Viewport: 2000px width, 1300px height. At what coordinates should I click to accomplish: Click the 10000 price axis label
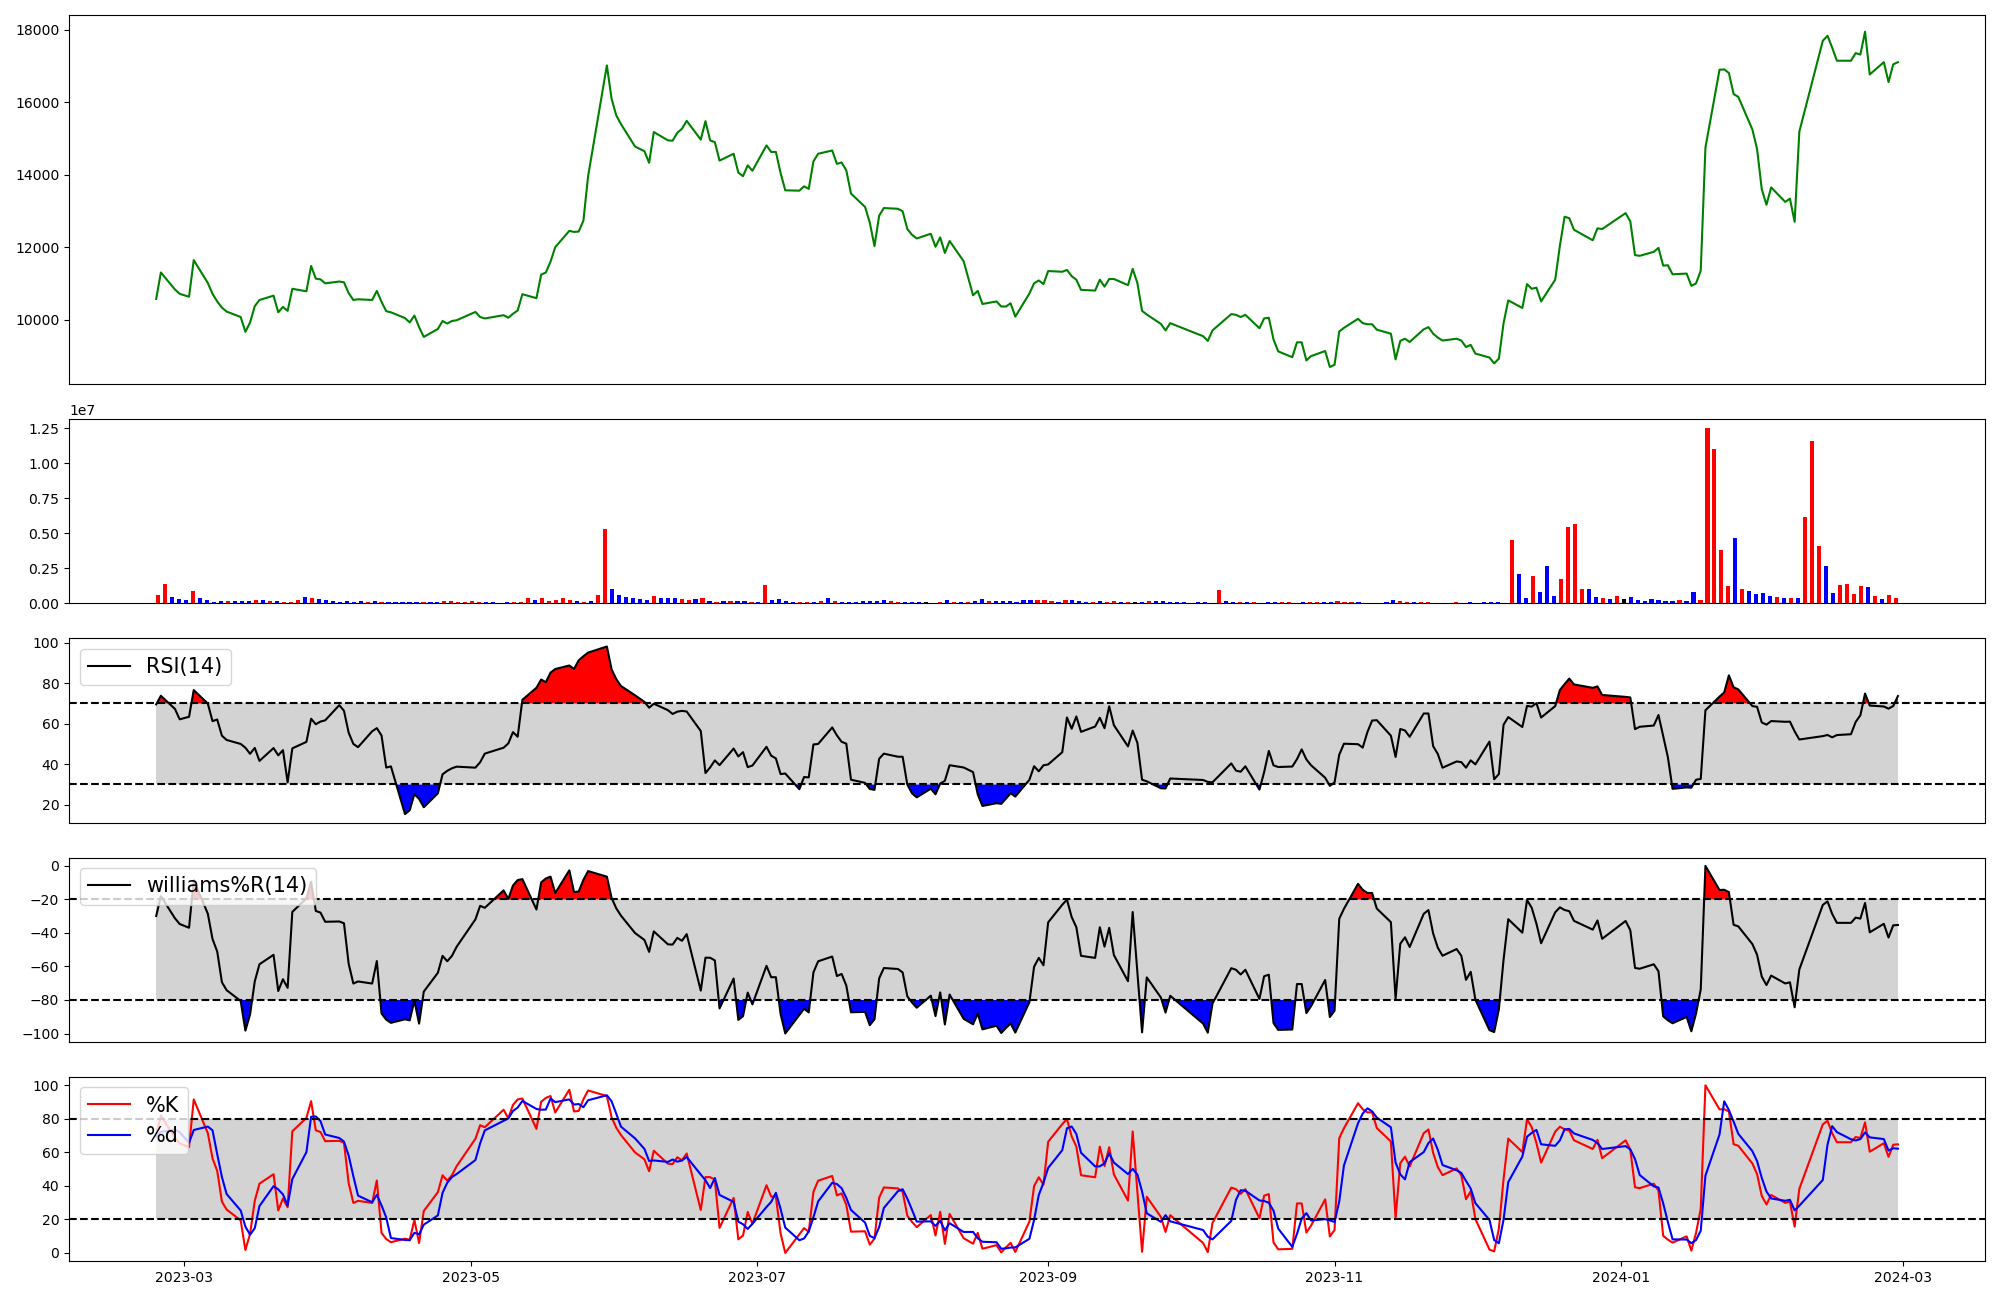point(38,321)
